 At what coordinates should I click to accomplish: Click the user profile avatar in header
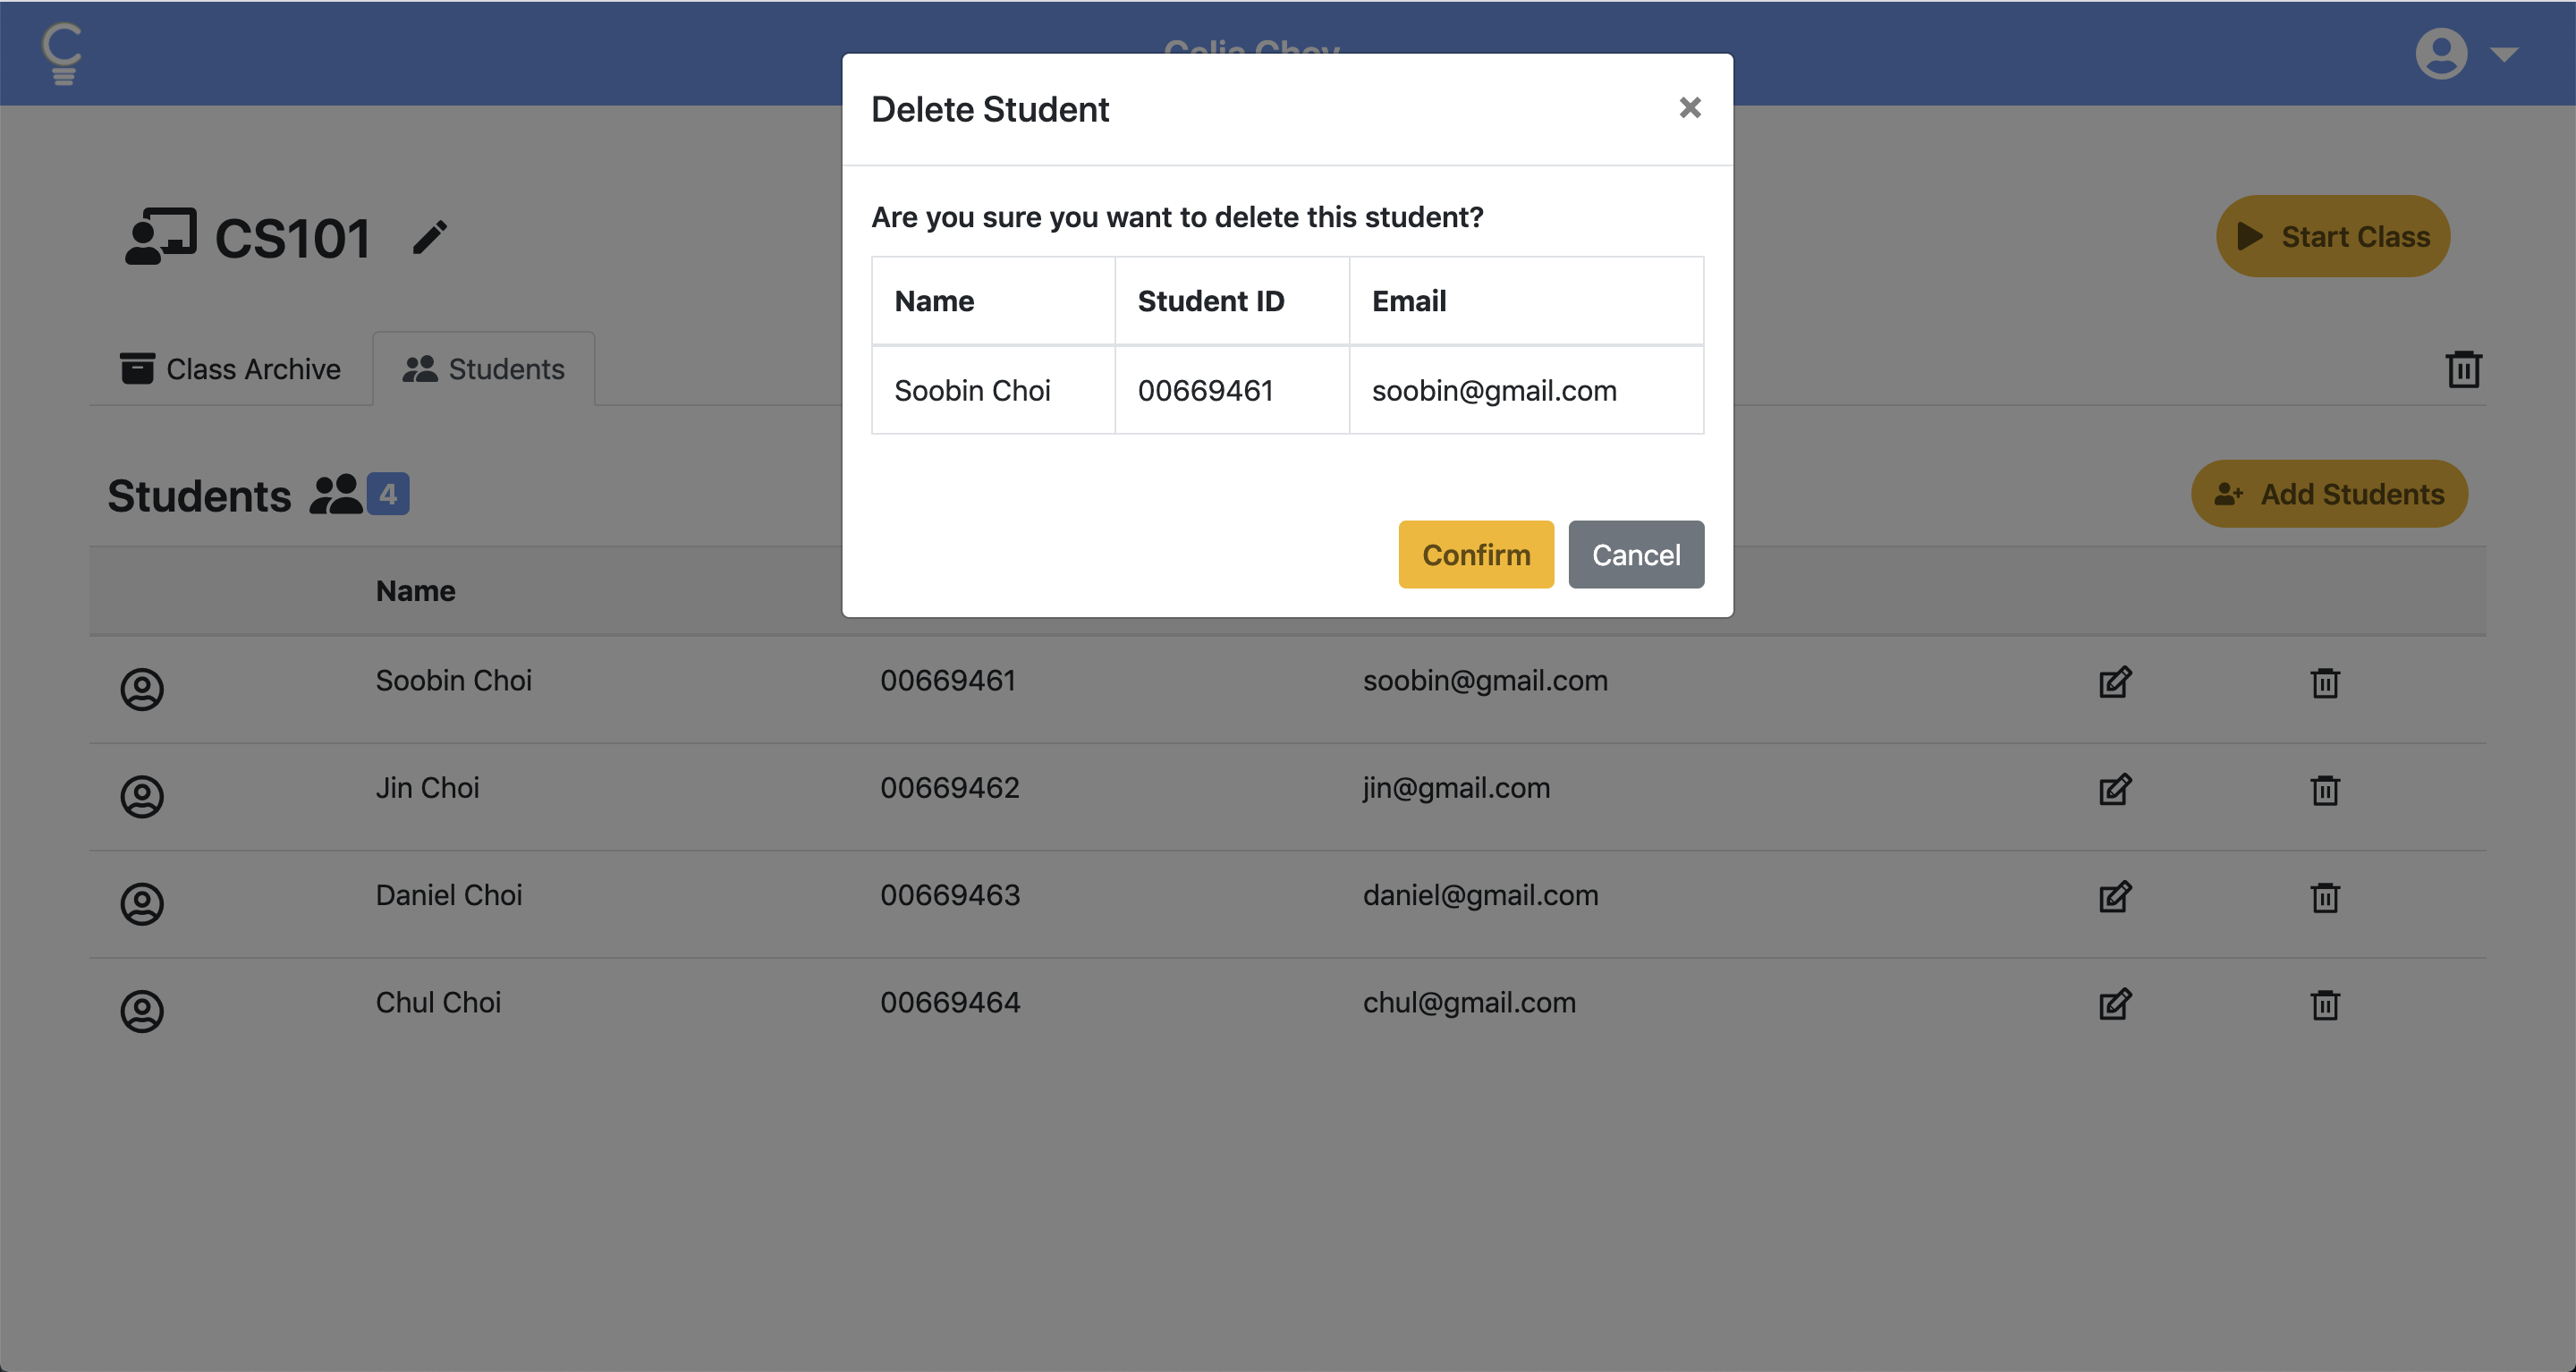pyautogui.click(x=2441, y=54)
